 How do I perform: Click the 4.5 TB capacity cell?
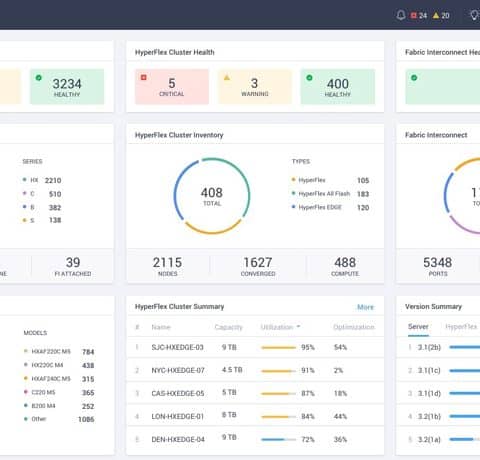pos(232,370)
